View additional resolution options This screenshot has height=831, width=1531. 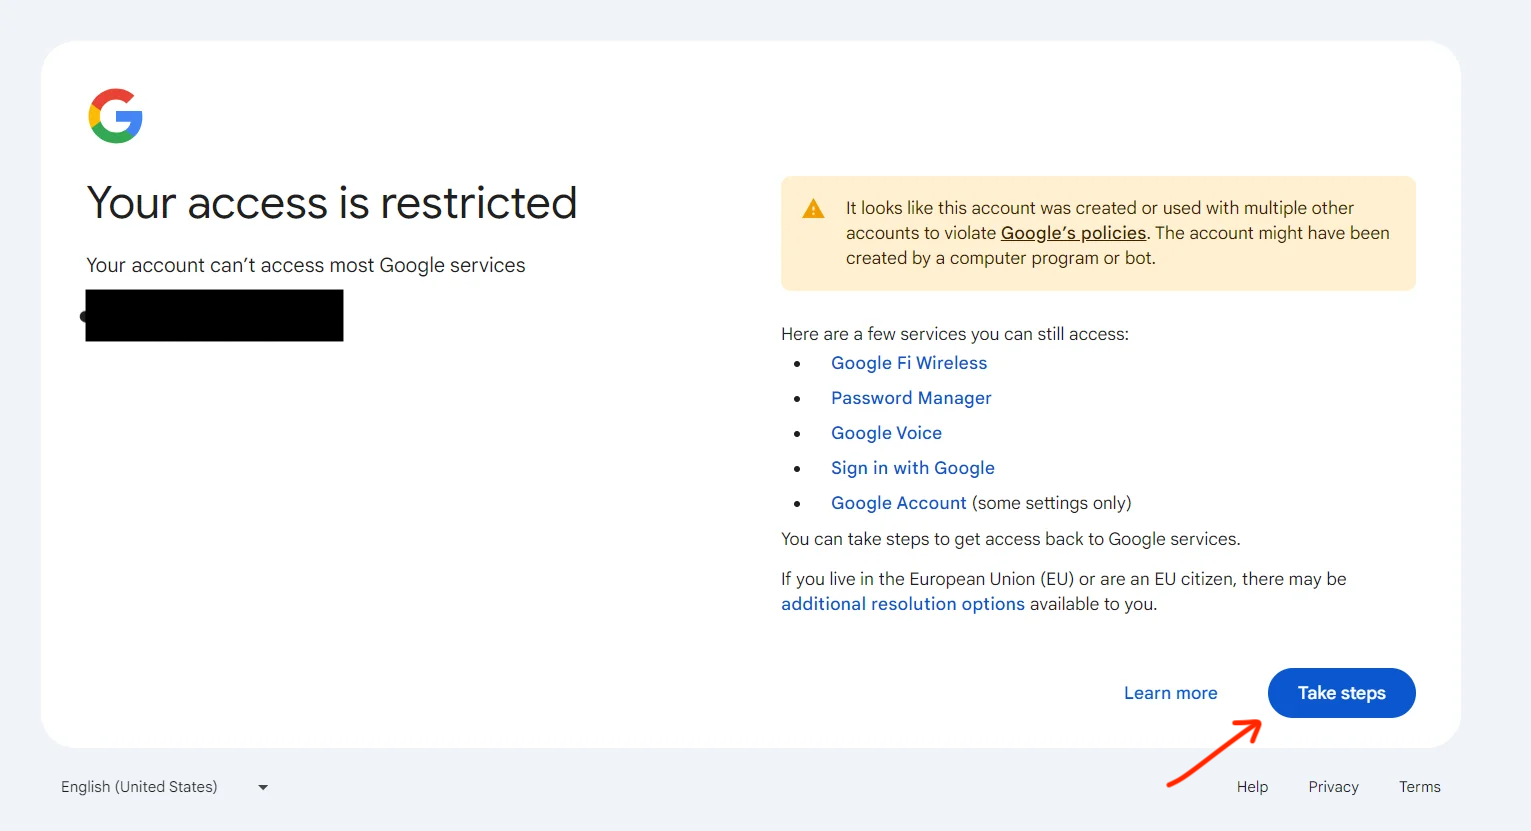point(902,604)
